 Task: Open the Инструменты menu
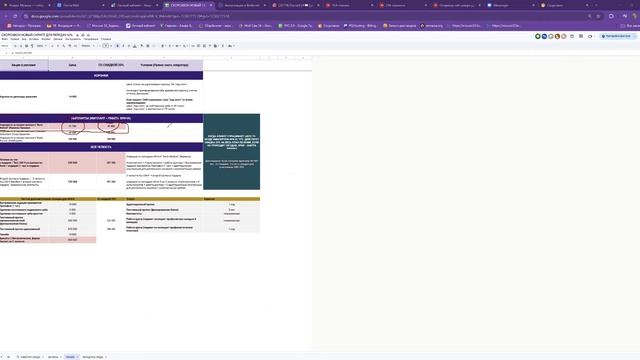click(x=73, y=39)
